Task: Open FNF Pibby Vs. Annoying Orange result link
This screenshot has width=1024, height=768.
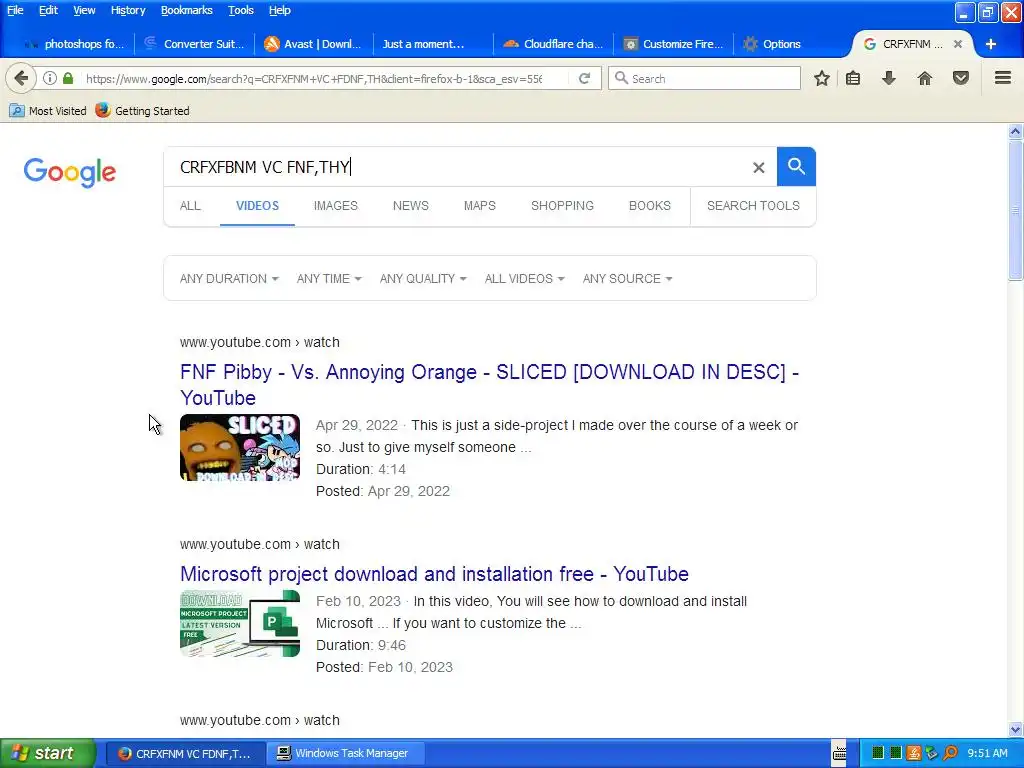Action: 489,385
